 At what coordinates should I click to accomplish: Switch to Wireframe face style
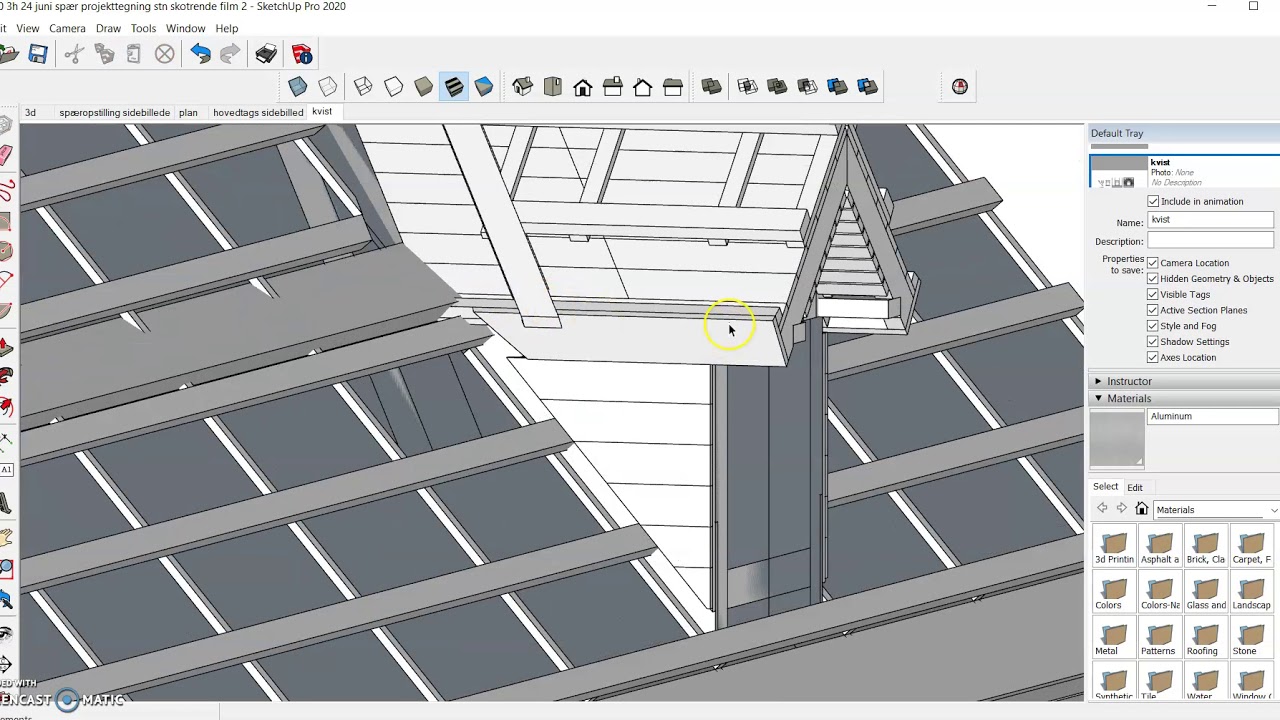click(363, 87)
